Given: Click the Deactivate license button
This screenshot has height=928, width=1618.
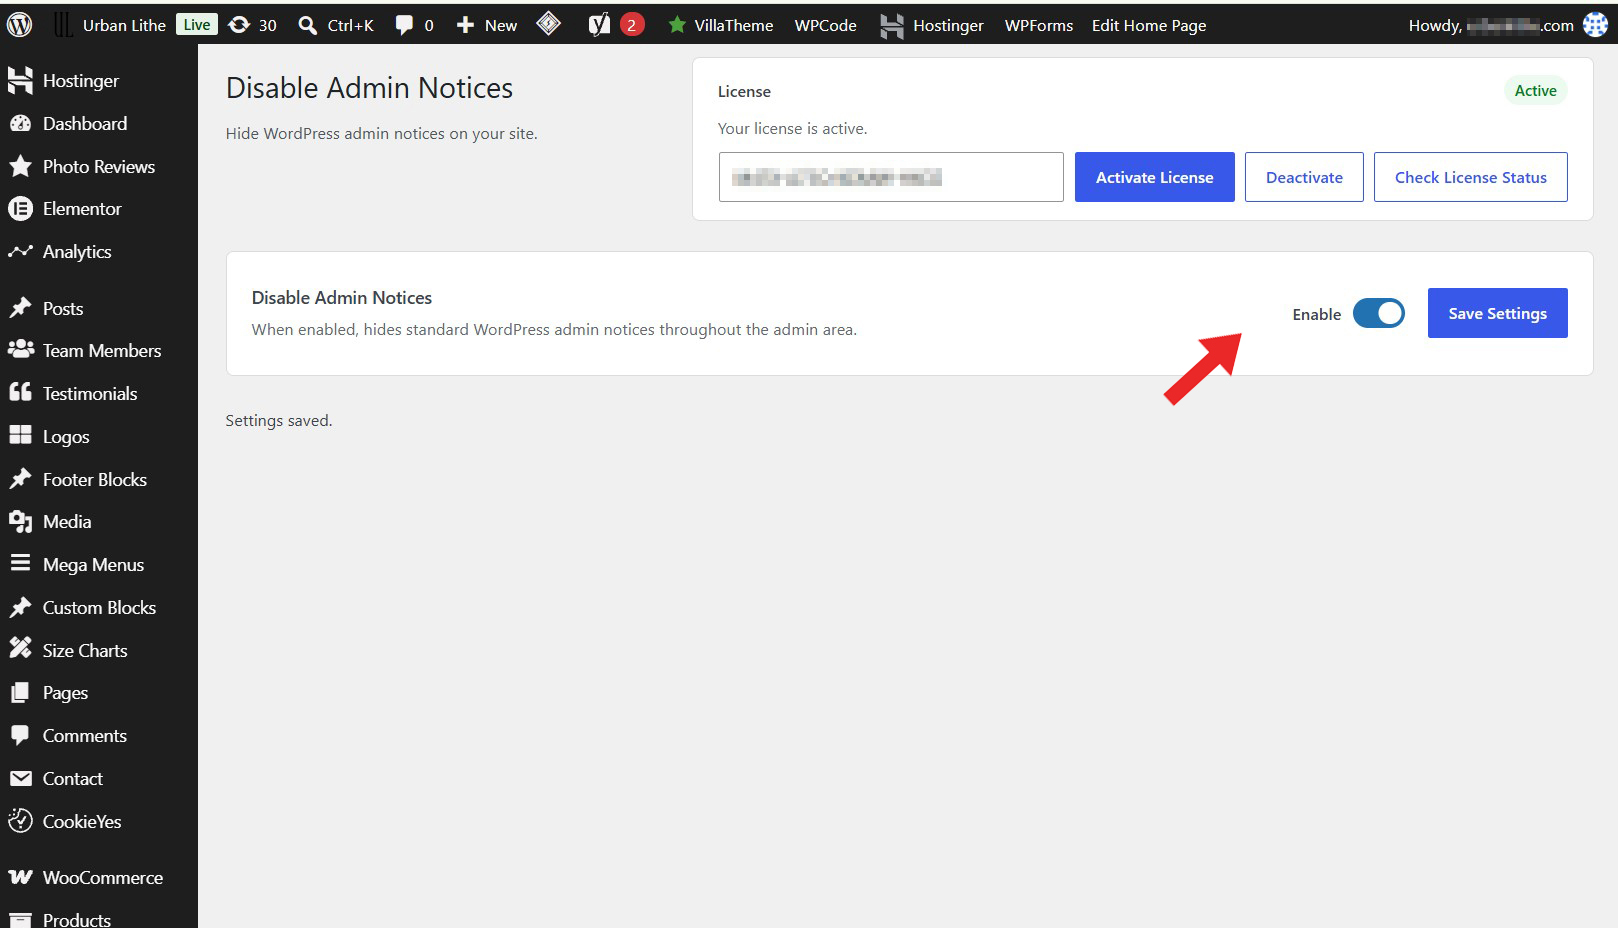Looking at the screenshot, I should pyautogui.click(x=1304, y=177).
